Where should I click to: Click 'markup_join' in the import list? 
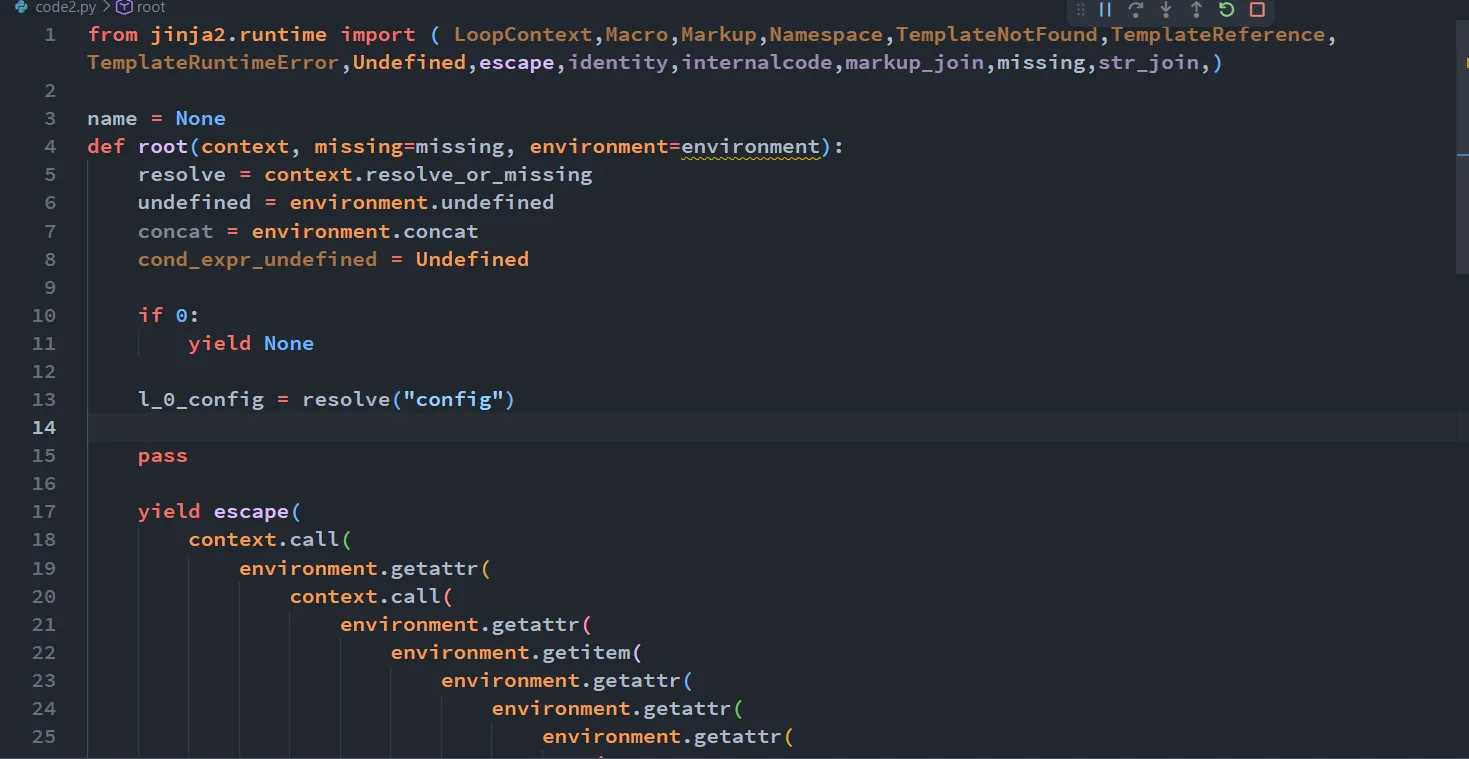tap(915, 63)
